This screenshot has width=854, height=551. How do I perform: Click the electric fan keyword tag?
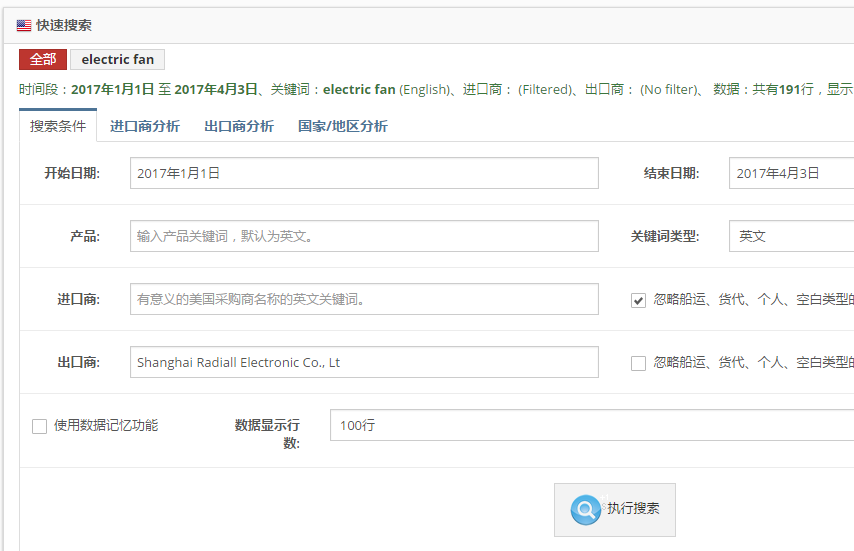tap(118, 60)
